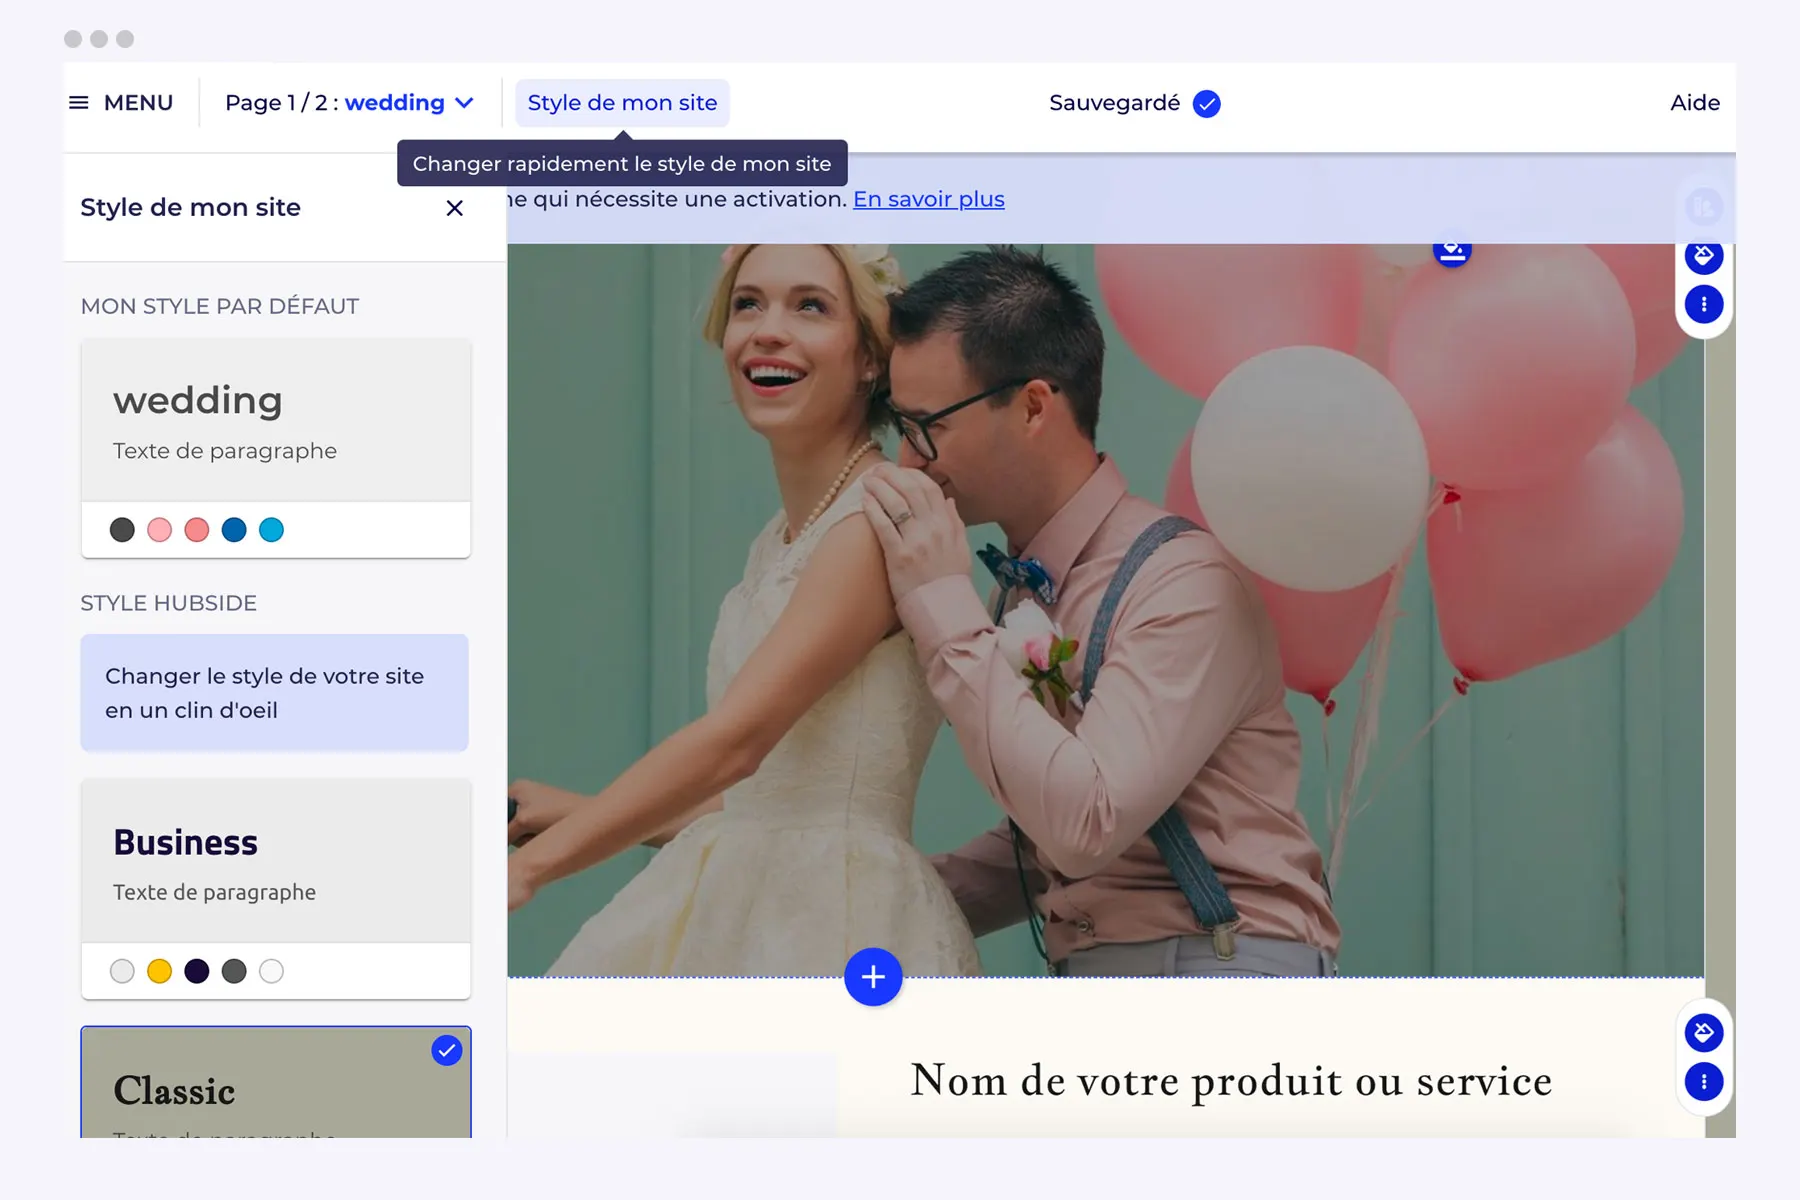The image size is (1800, 1200).
Task: Open the Aide menu
Action: coord(1695,103)
